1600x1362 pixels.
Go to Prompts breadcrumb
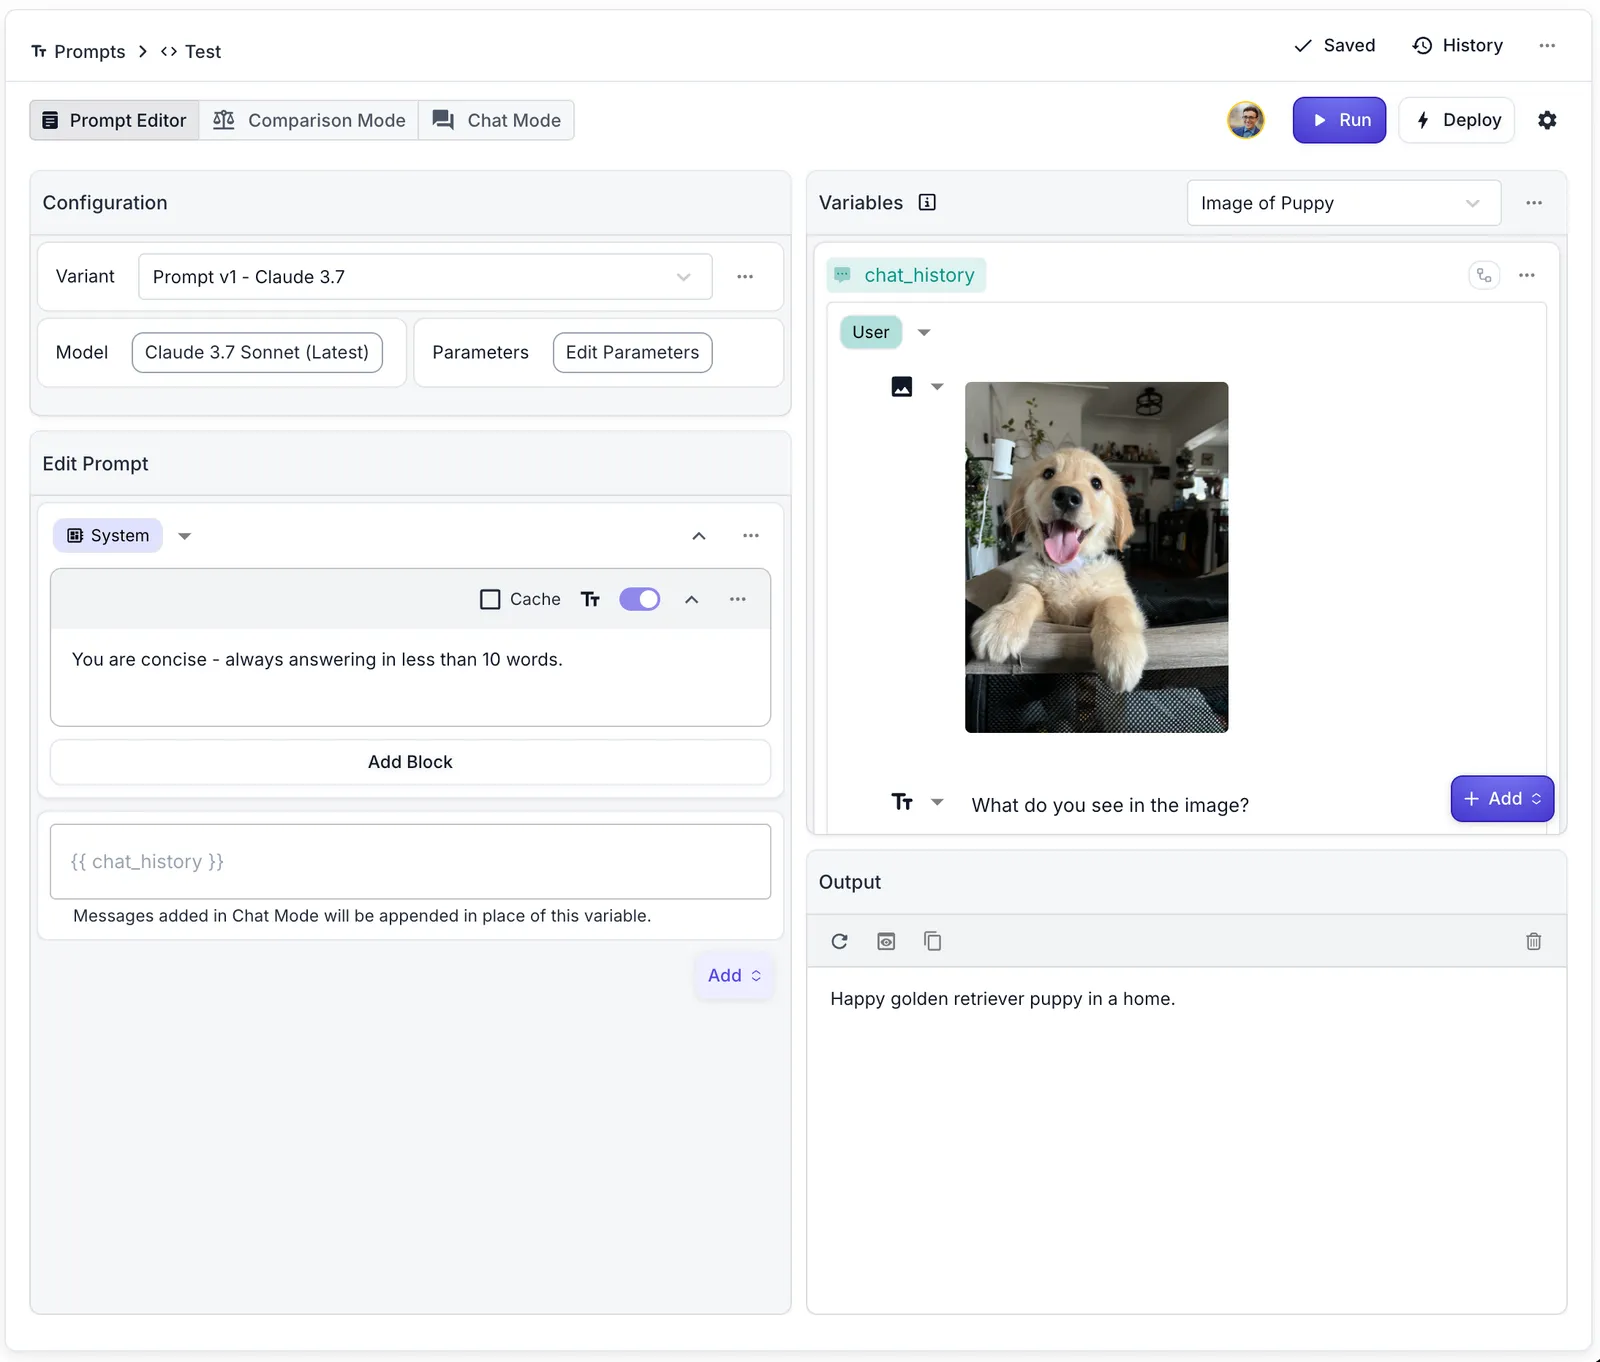click(x=78, y=52)
